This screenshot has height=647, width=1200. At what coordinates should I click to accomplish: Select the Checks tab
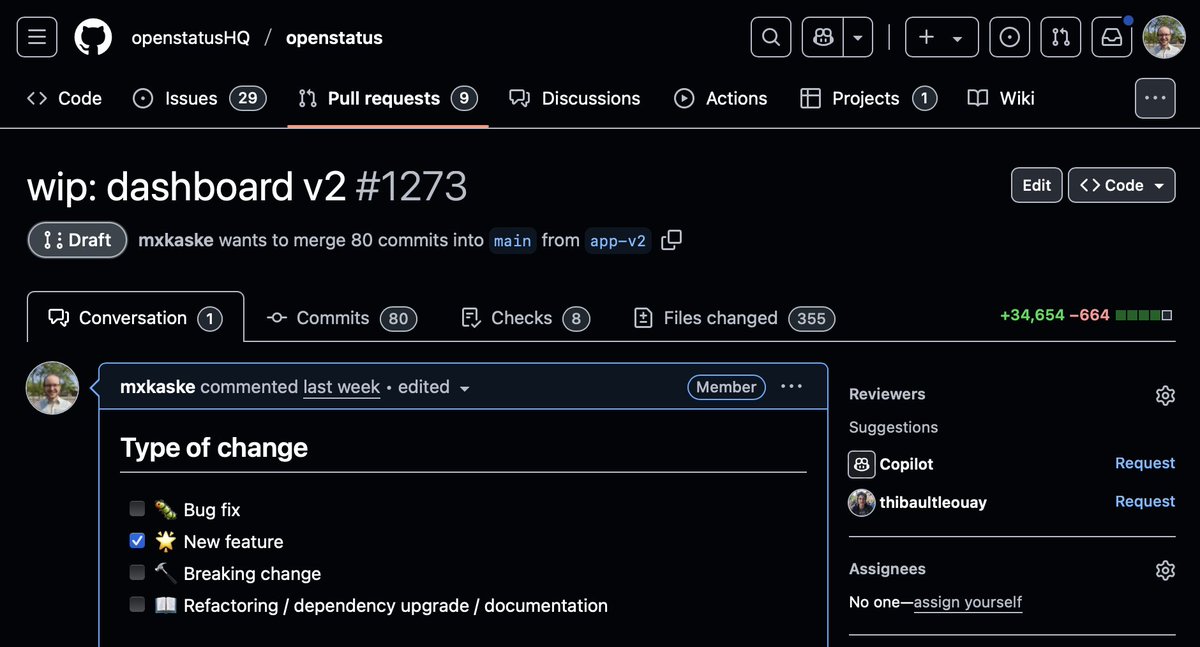525,318
